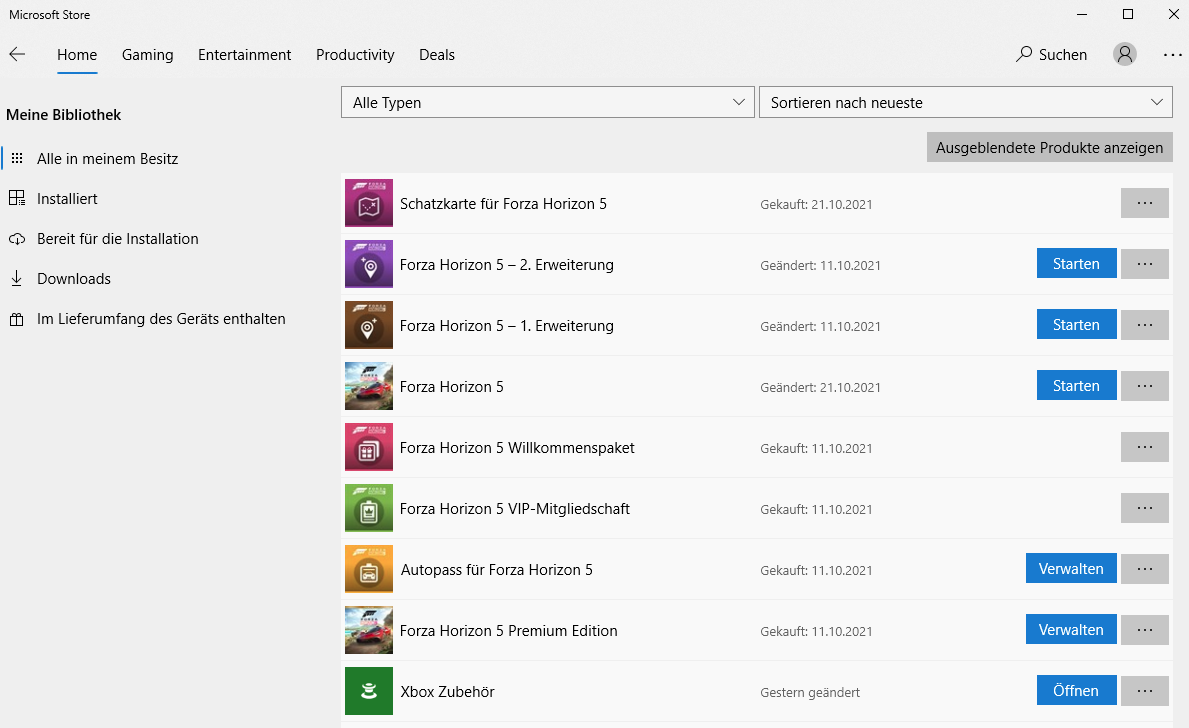The image size is (1189, 728).
Task: Click the Forza Horizon 5 – 1. Erweiterung icon
Action: tap(369, 325)
